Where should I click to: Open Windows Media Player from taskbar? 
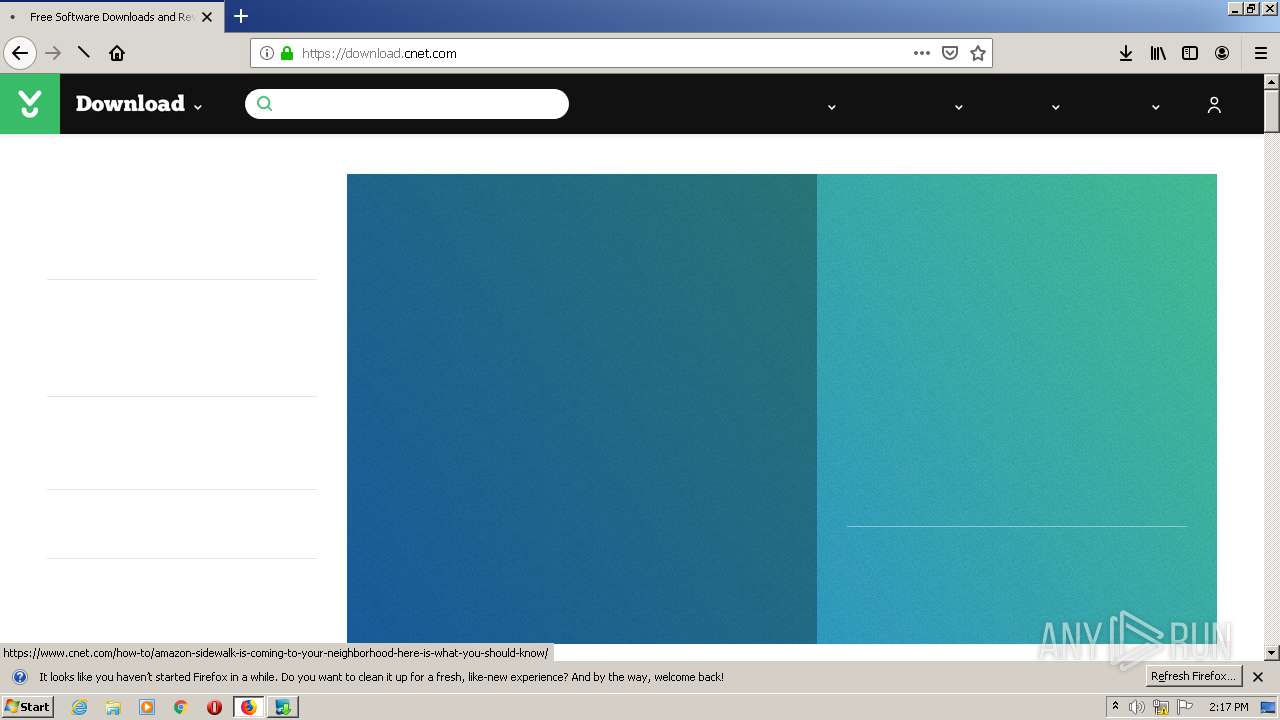point(147,707)
